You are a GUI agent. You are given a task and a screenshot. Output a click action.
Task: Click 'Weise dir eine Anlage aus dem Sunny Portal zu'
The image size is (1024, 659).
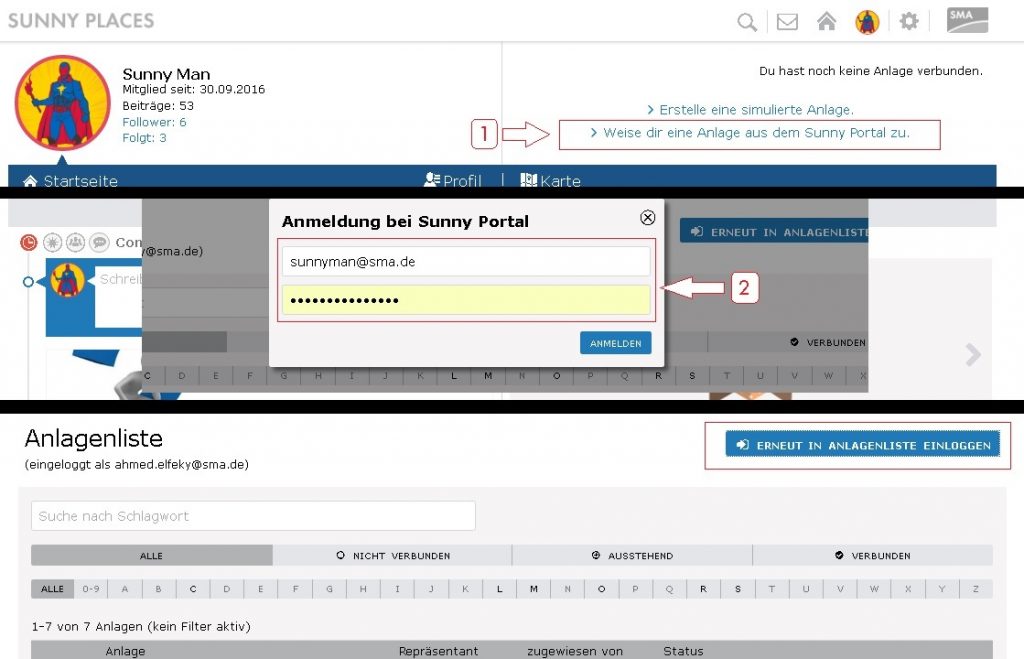coord(750,133)
